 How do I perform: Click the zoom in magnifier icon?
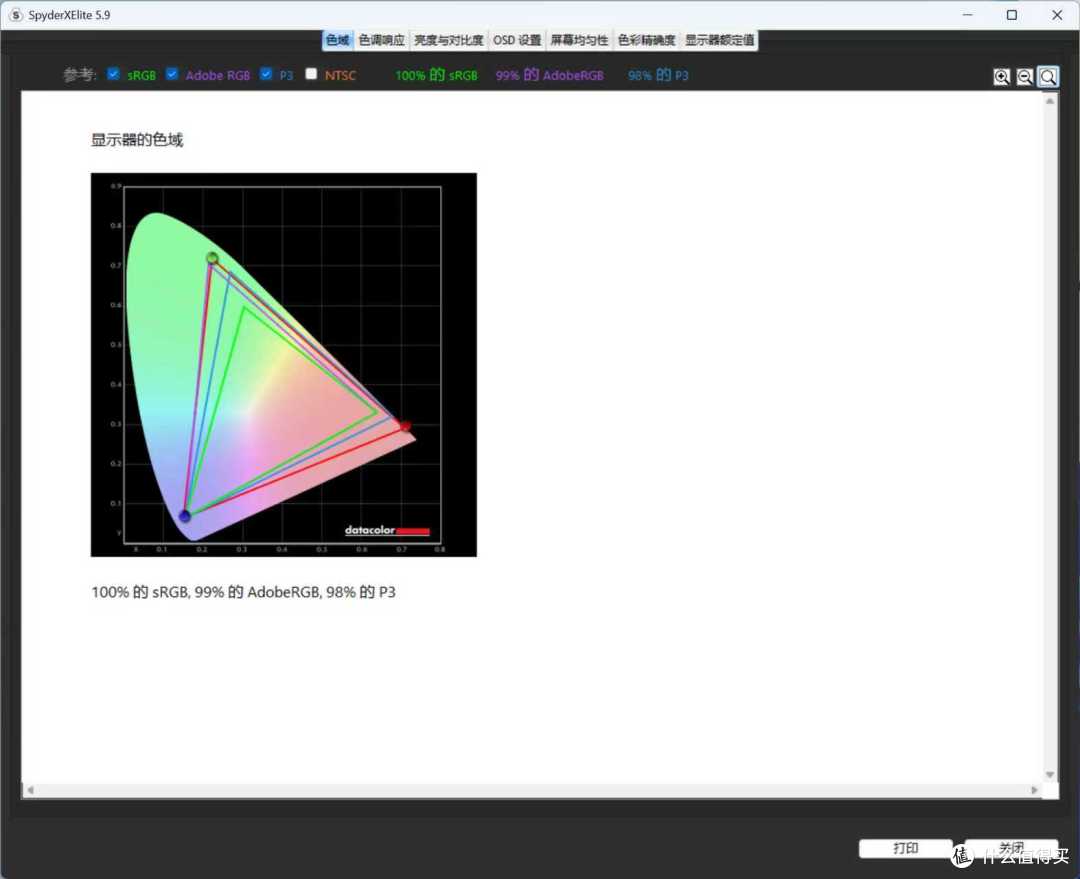(x=1001, y=76)
